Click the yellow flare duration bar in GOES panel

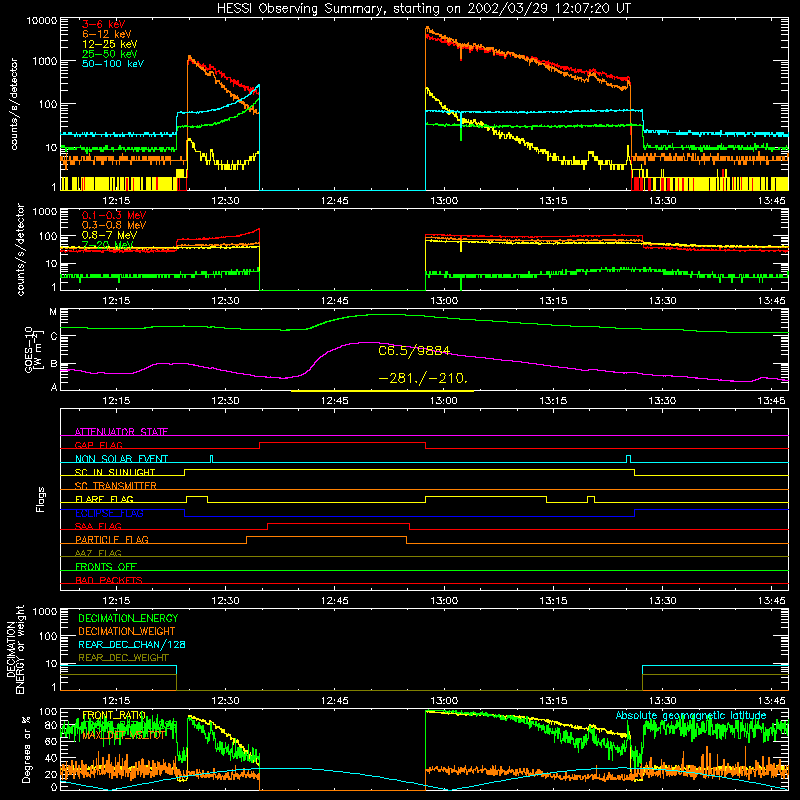382,391
